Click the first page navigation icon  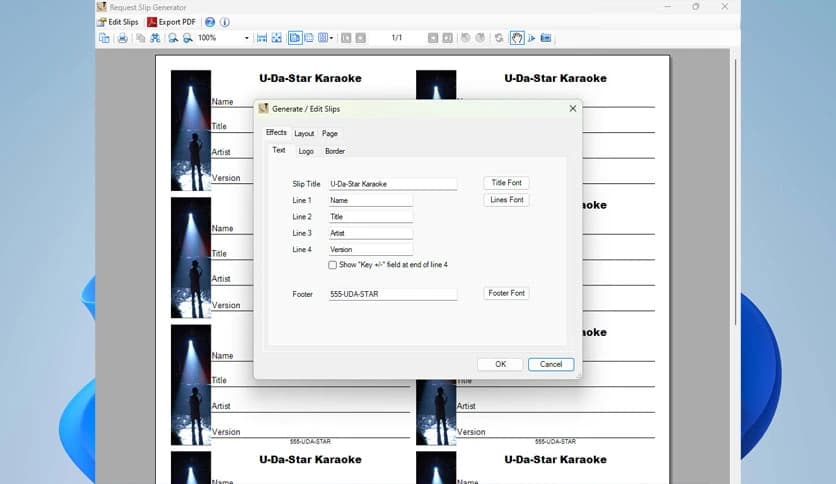[346, 38]
